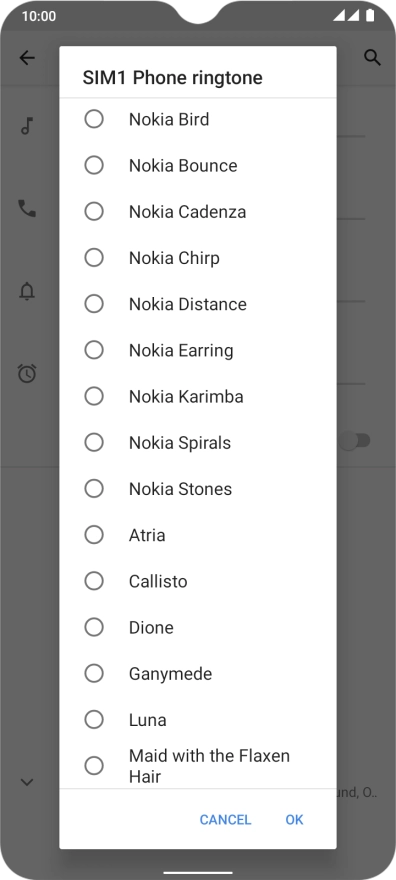Select the Ganymede ringtone option
This screenshot has width=396, height=880.
[x=198, y=673]
